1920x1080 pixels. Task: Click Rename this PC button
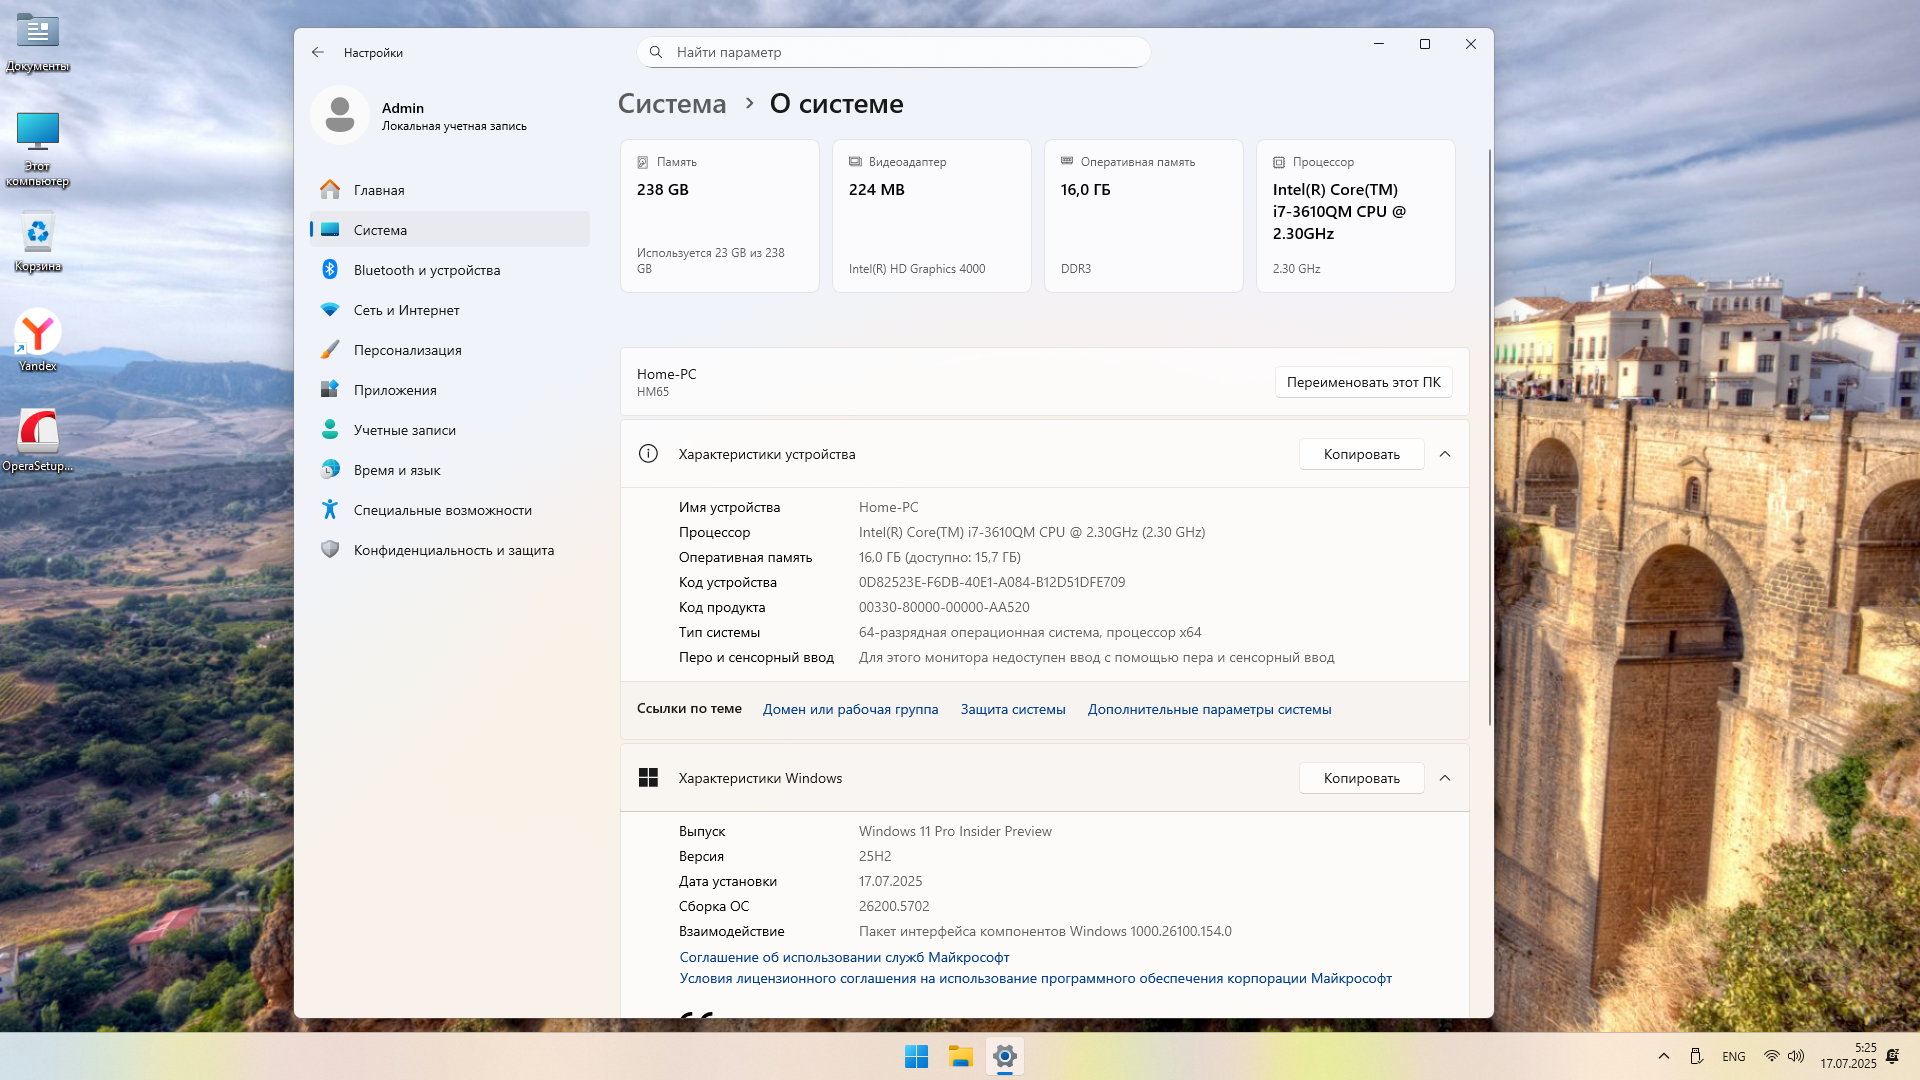click(1363, 382)
